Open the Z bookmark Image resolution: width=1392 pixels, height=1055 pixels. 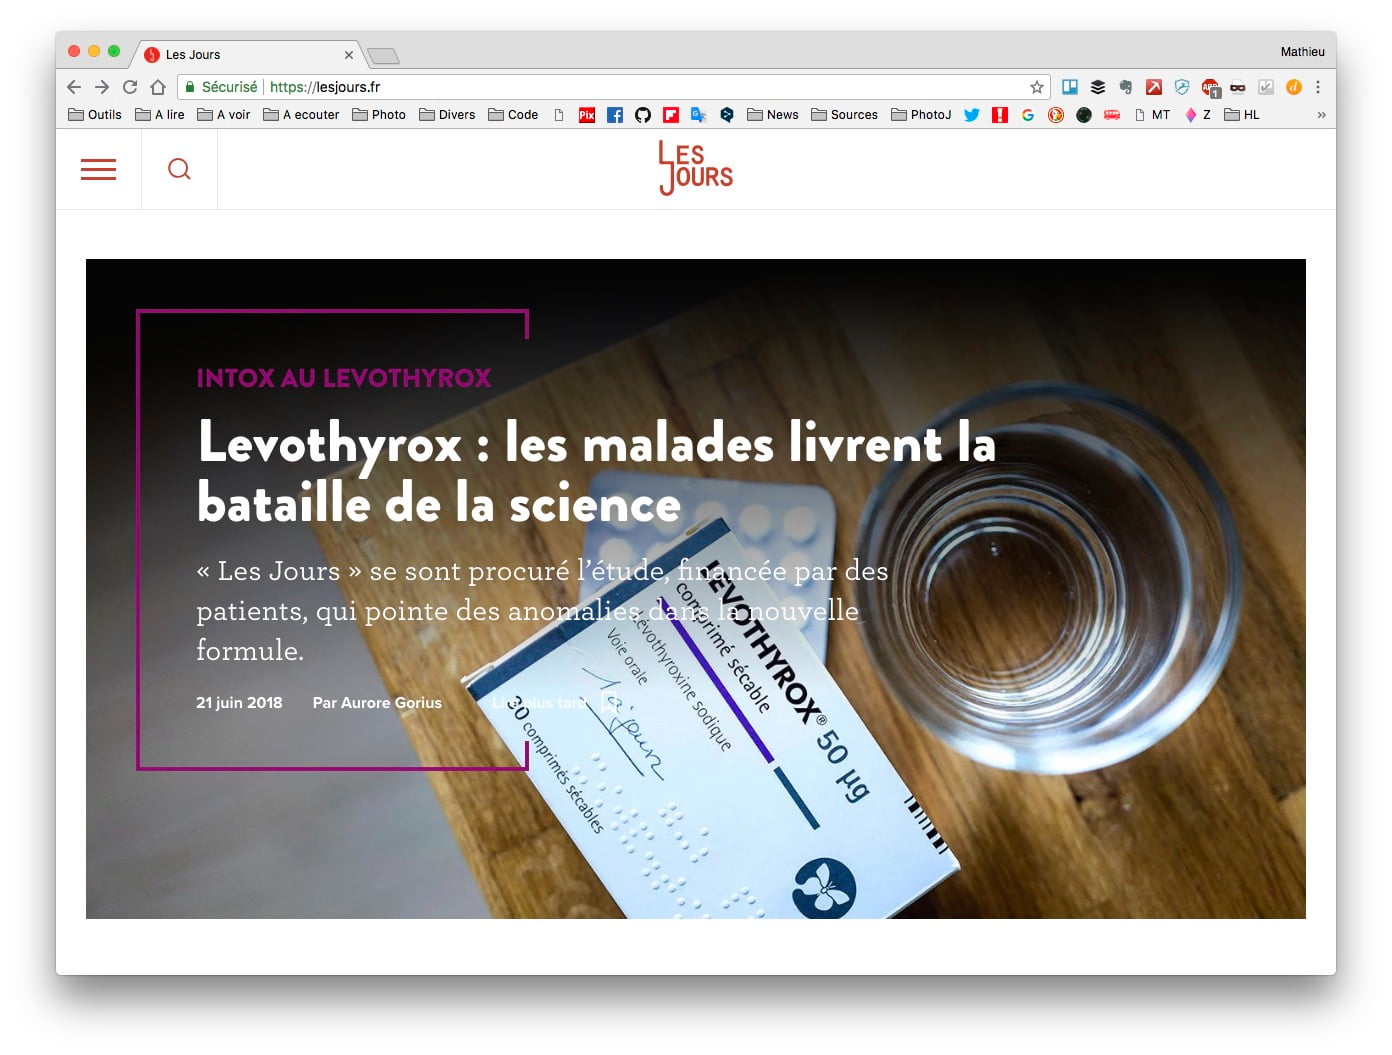[x=1198, y=115]
